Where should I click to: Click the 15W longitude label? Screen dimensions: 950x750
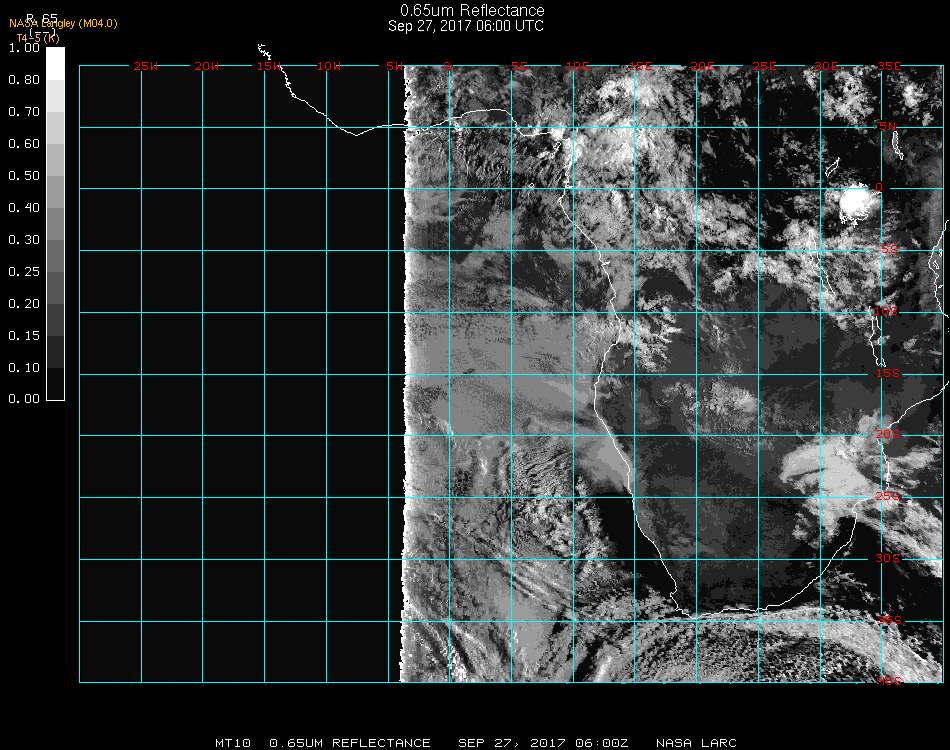point(269,66)
